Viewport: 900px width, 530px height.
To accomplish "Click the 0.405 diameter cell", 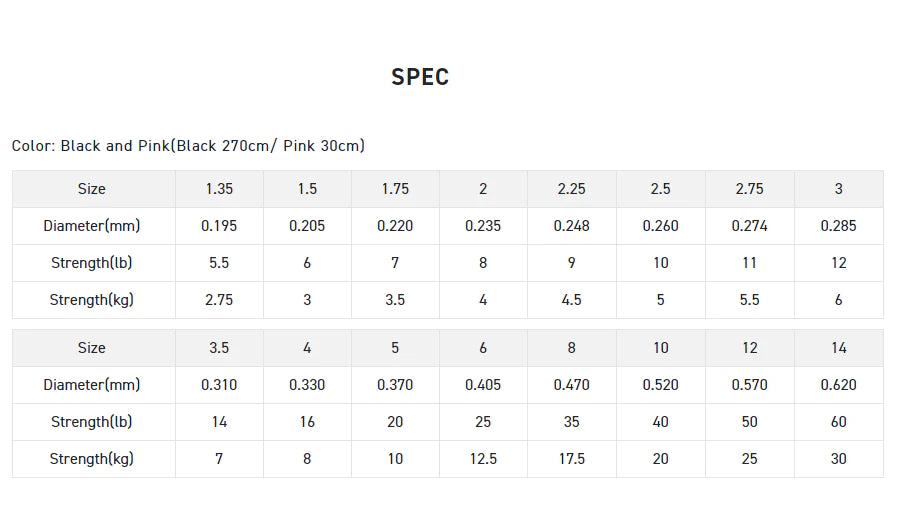I will (483, 385).
